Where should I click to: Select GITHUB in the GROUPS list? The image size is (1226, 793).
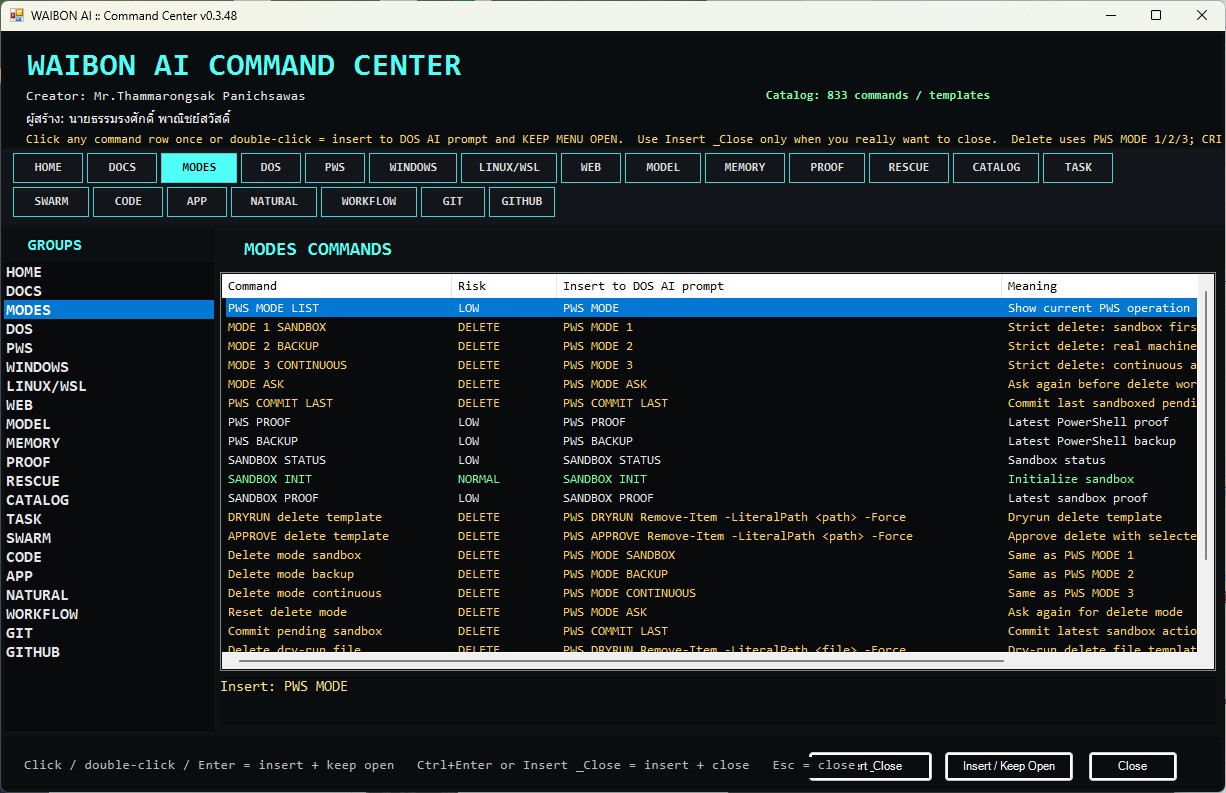coord(108,652)
